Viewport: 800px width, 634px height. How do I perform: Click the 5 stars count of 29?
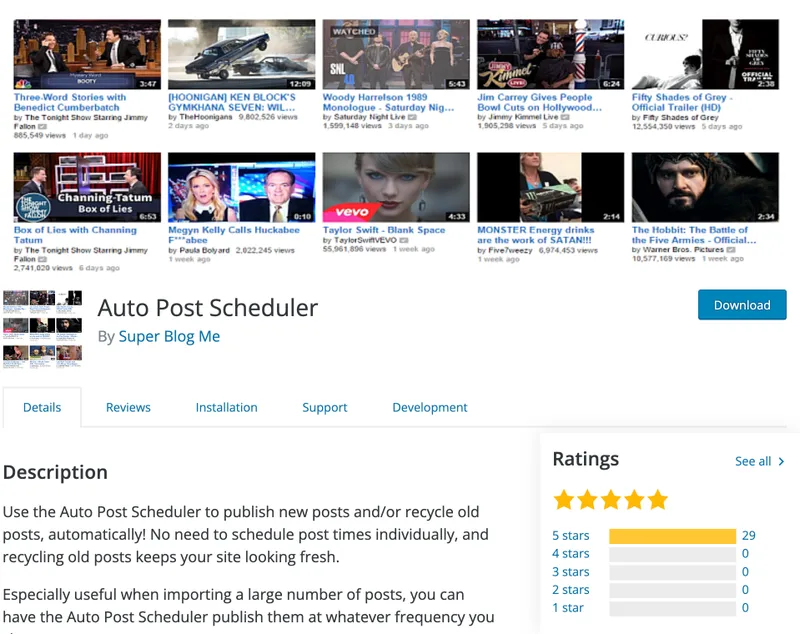[748, 536]
